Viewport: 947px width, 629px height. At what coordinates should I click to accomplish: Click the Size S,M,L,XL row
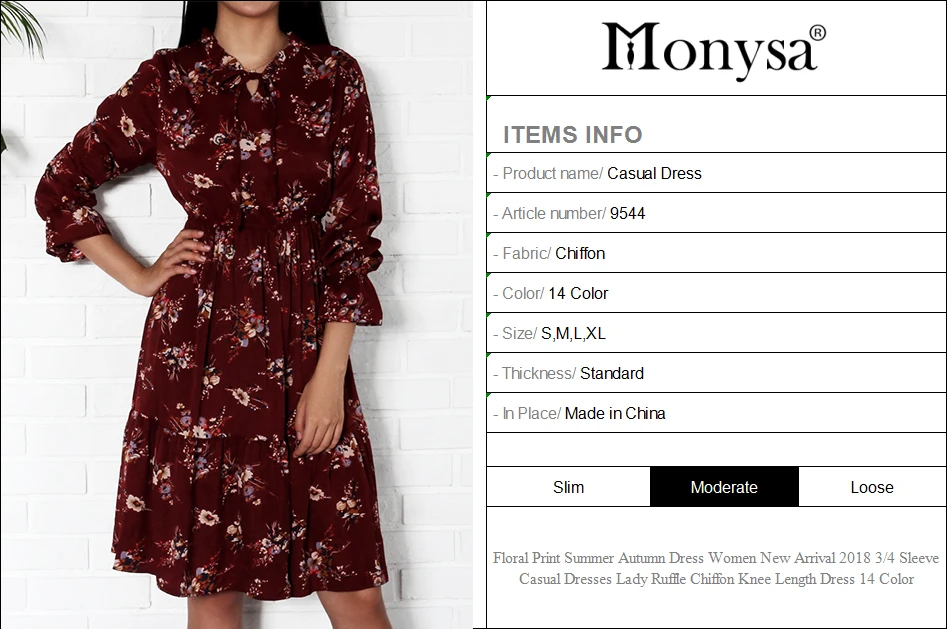[x=716, y=333]
